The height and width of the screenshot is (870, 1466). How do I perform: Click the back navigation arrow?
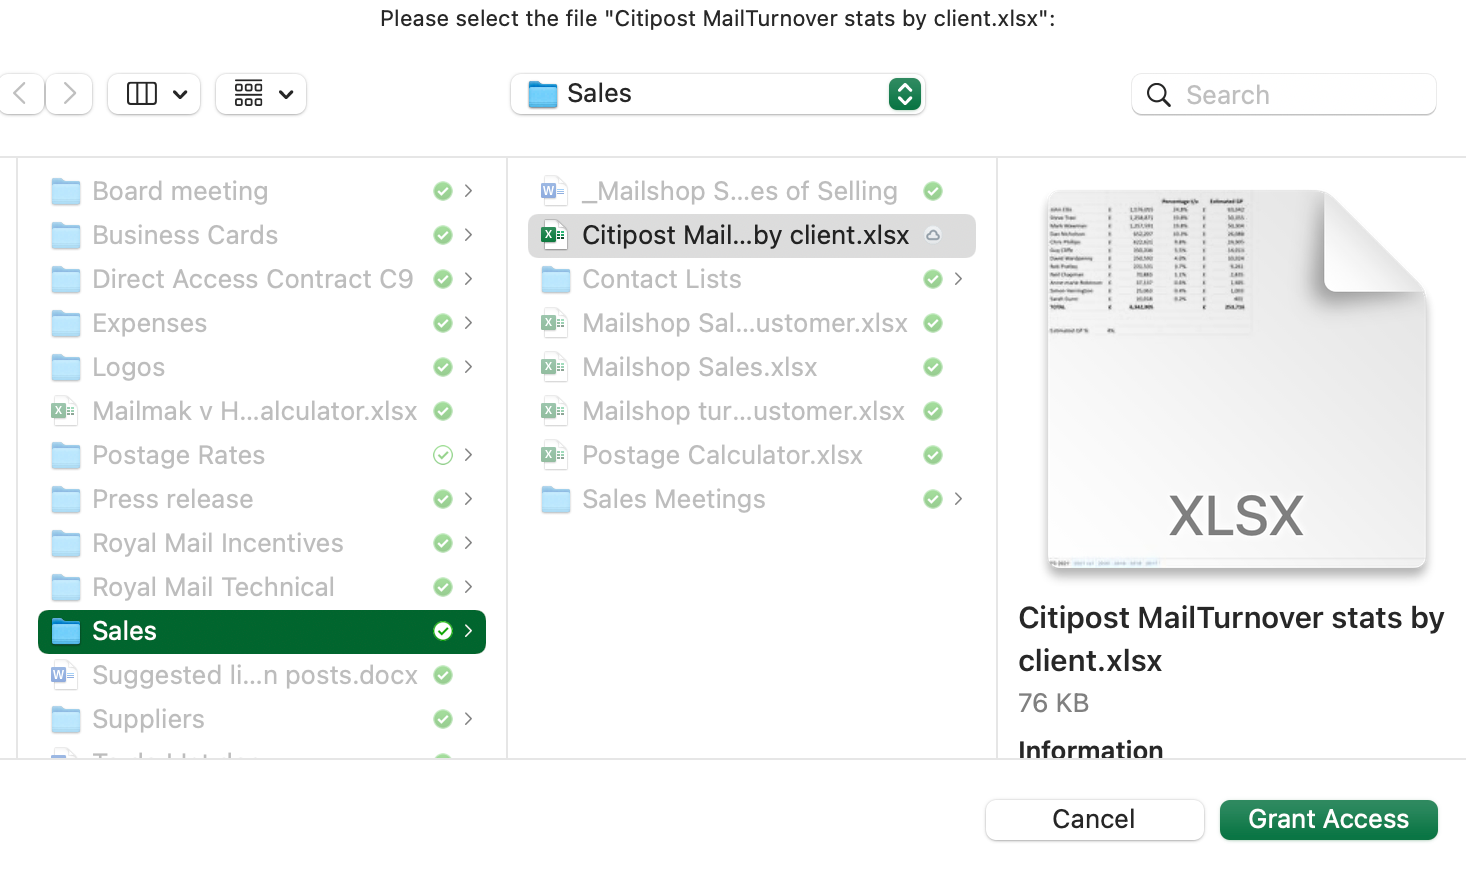click(x=20, y=94)
